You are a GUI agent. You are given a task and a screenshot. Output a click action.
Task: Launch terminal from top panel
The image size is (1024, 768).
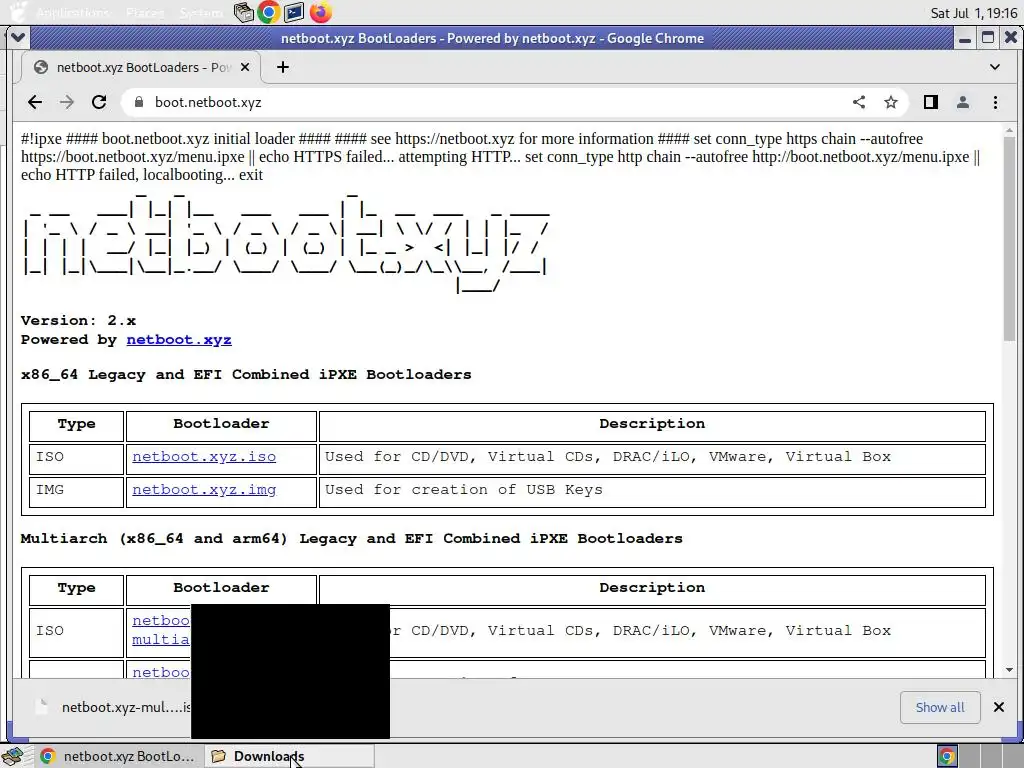tap(294, 12)
